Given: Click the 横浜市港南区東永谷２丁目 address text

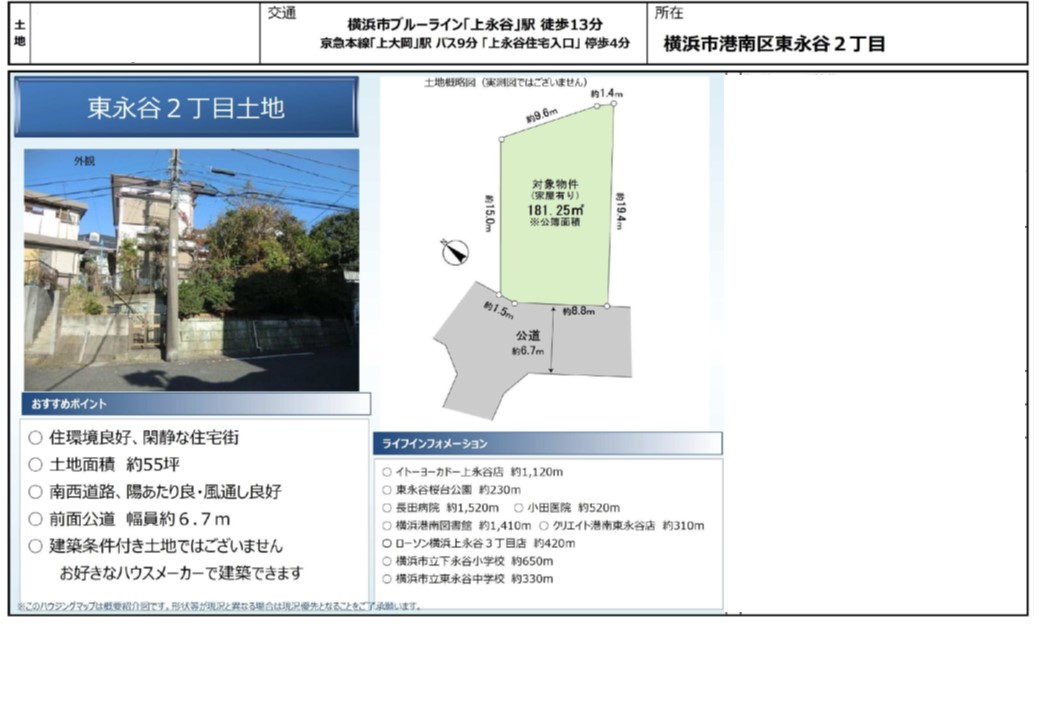Looking at the screenshot, I should 774,44.
